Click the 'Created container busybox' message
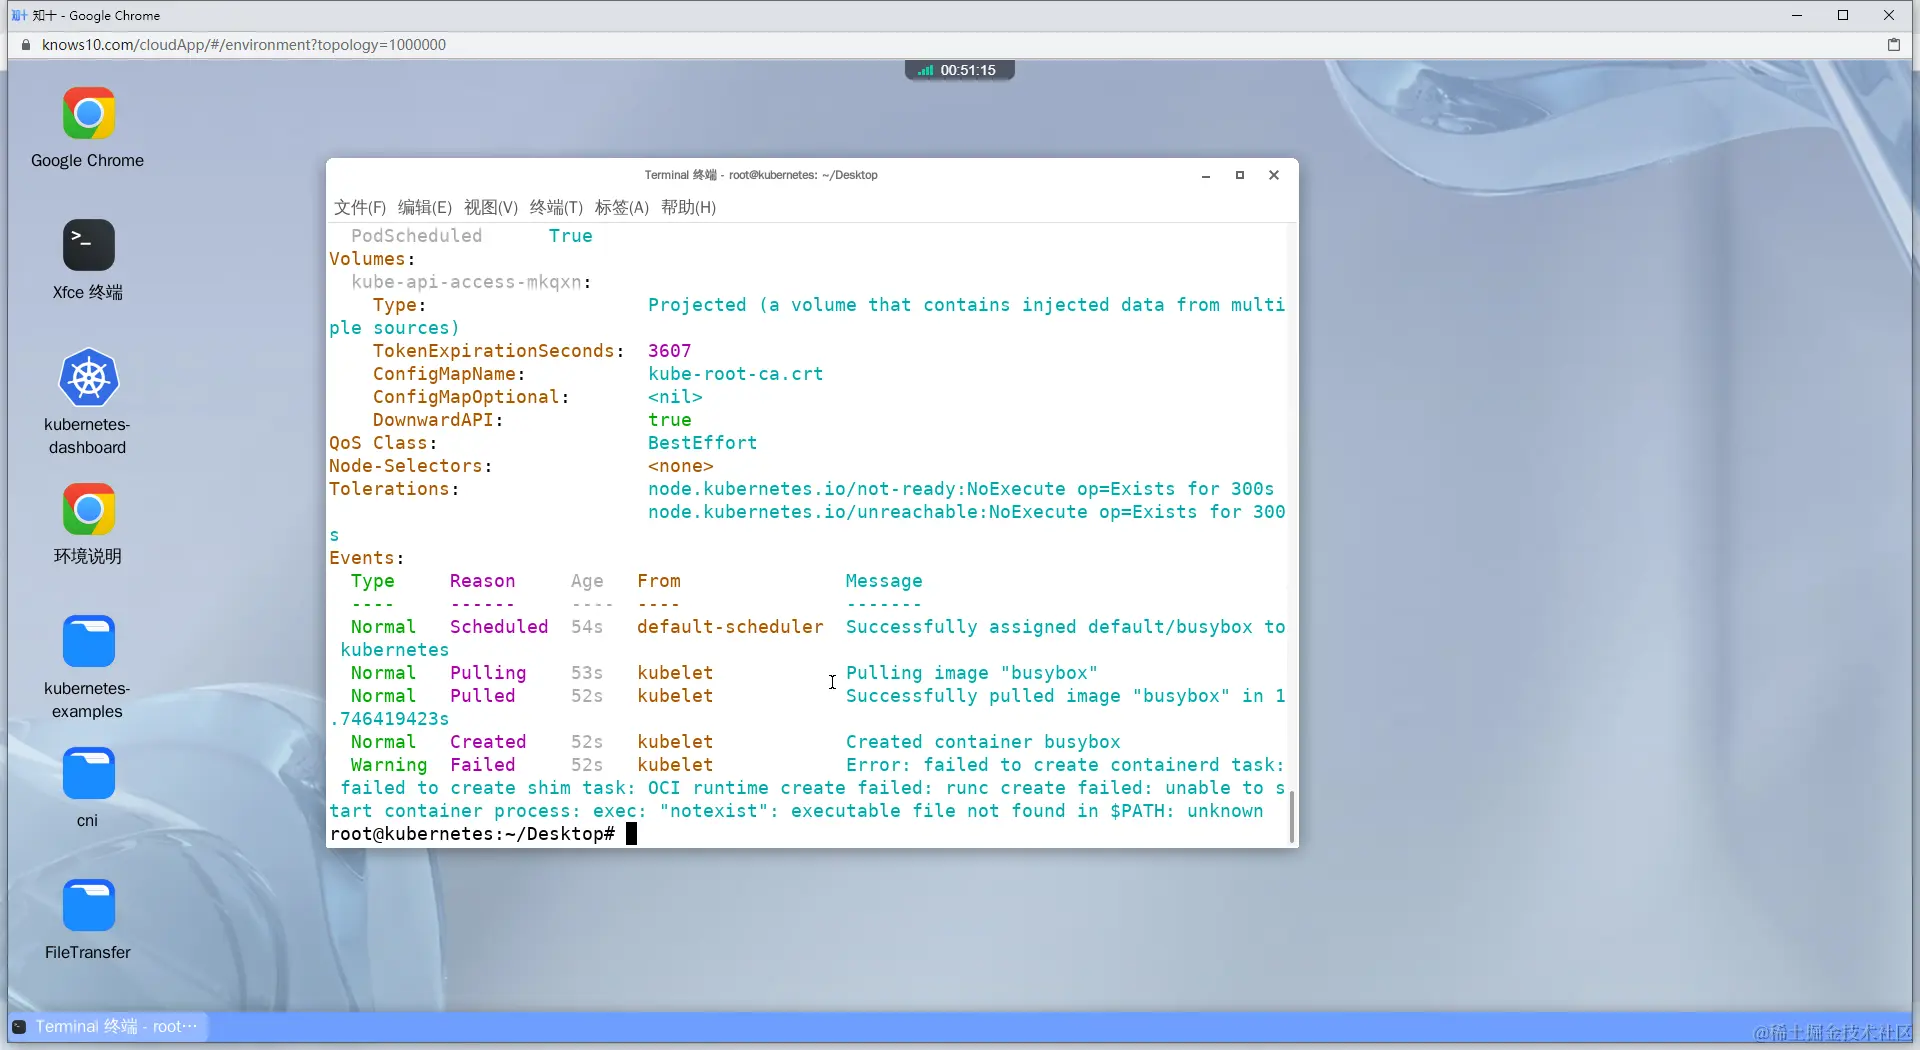The width and height of the screenshot is (1920, 1050). [983, 742]
